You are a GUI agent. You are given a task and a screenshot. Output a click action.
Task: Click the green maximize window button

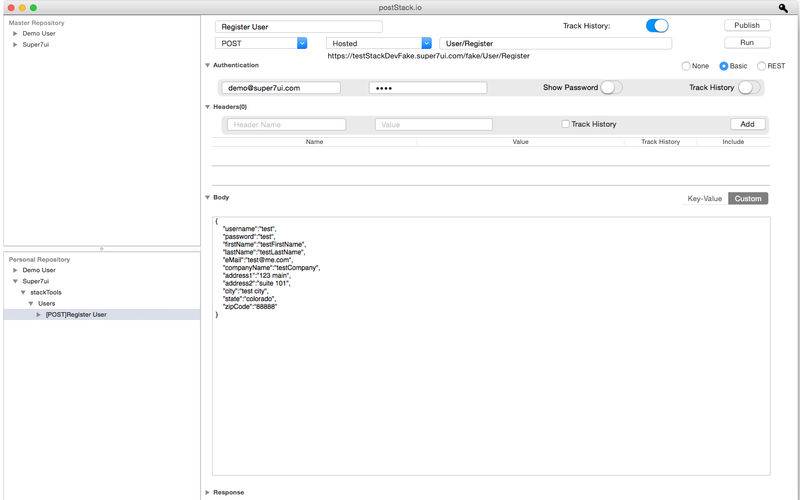(x=33, y=8)
